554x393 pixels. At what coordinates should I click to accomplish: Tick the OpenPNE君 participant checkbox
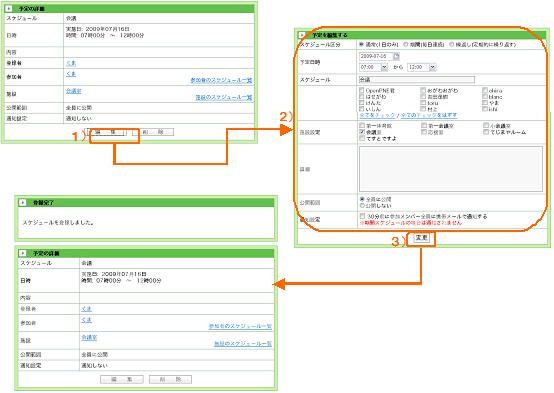(361, 90)
